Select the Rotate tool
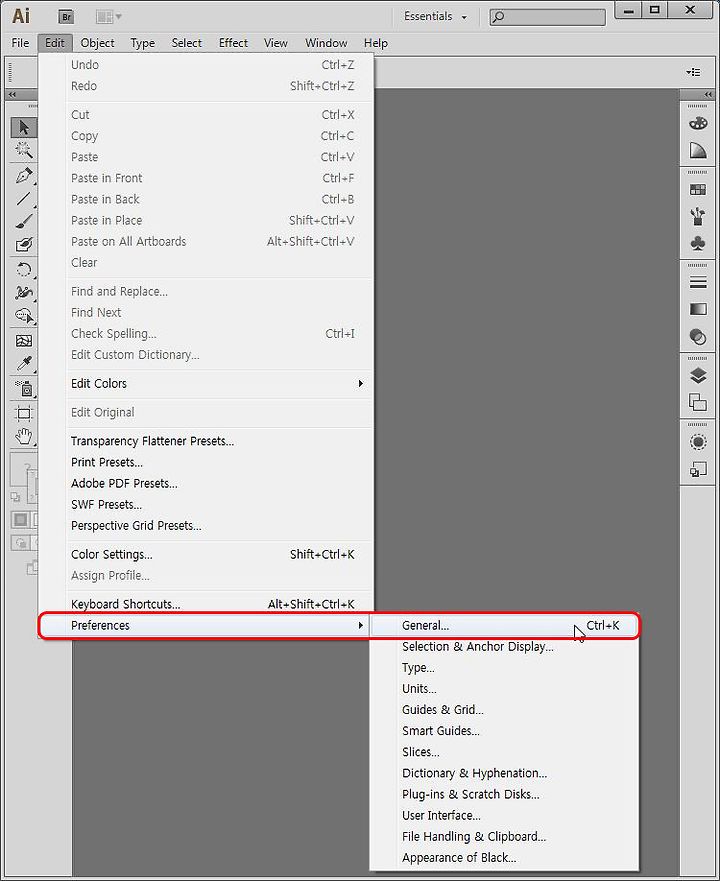 click(24, 270)
